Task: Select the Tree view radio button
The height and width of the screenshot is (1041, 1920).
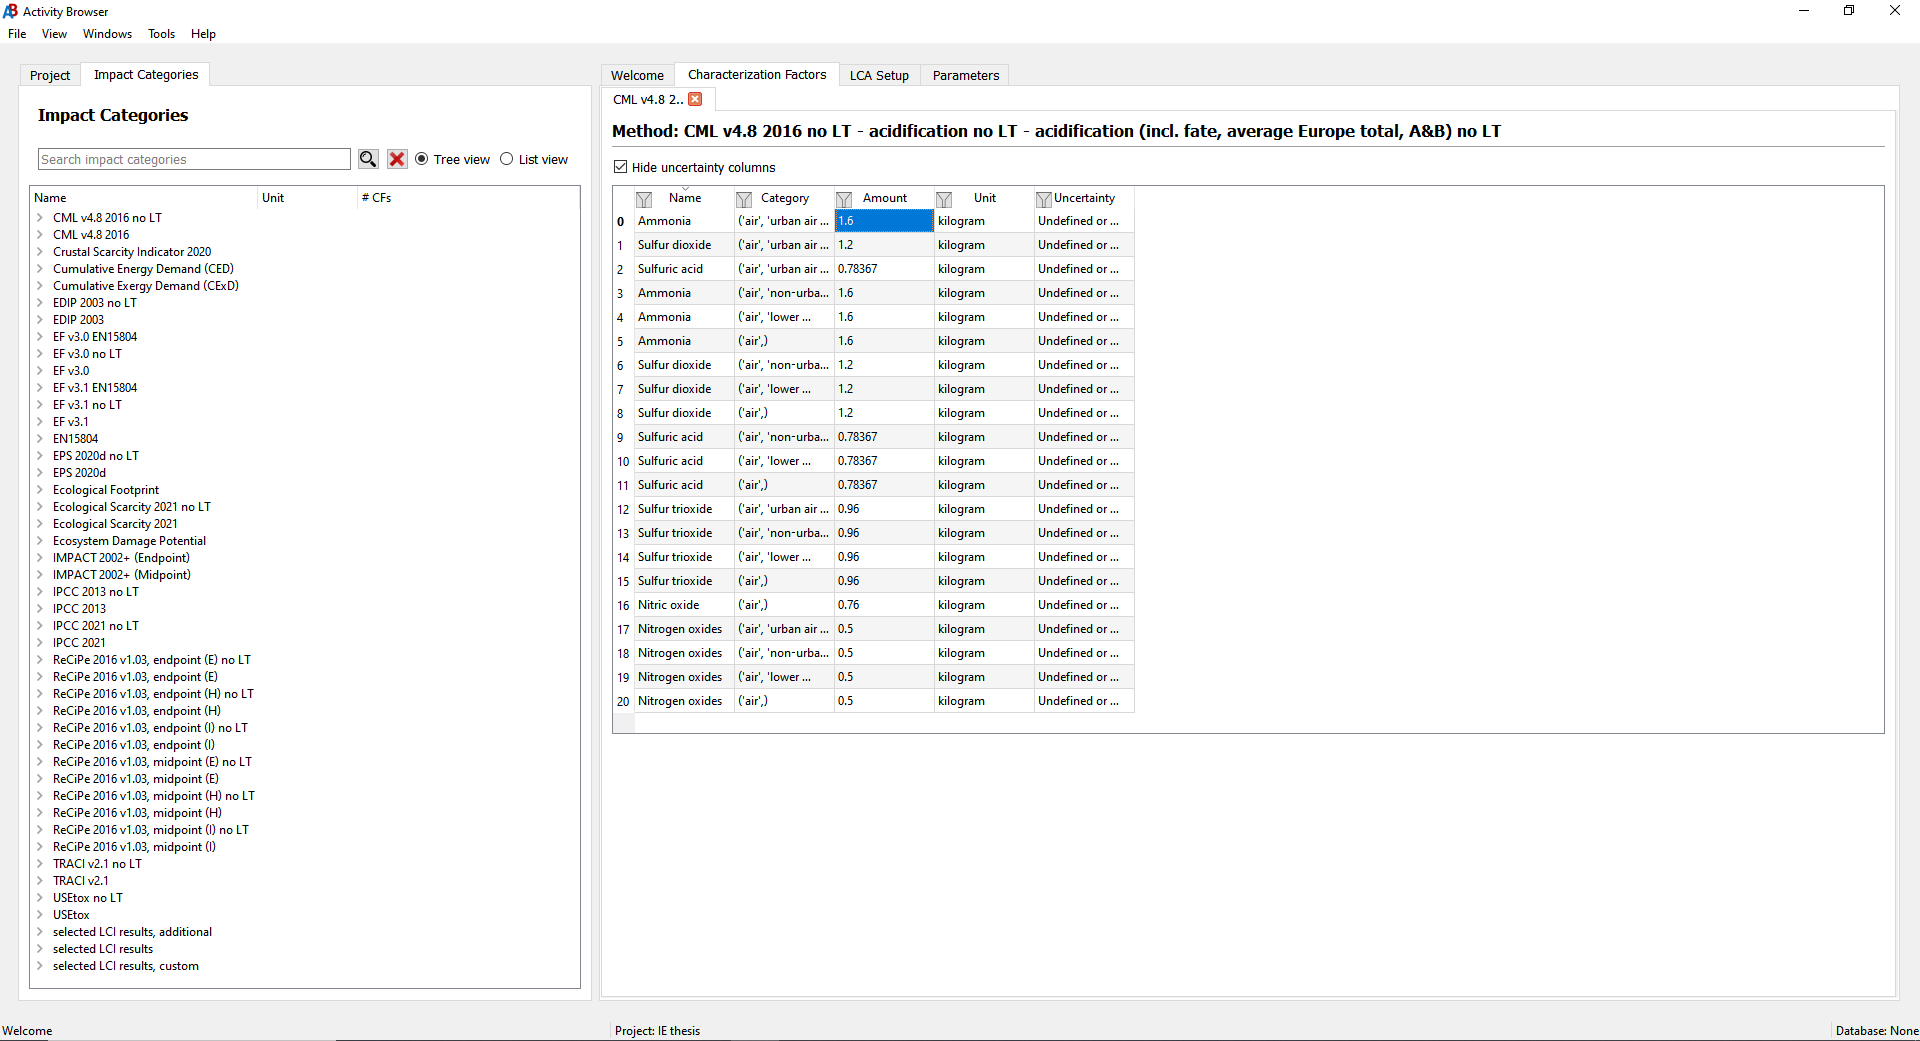Action: click(x=422, y=159)
